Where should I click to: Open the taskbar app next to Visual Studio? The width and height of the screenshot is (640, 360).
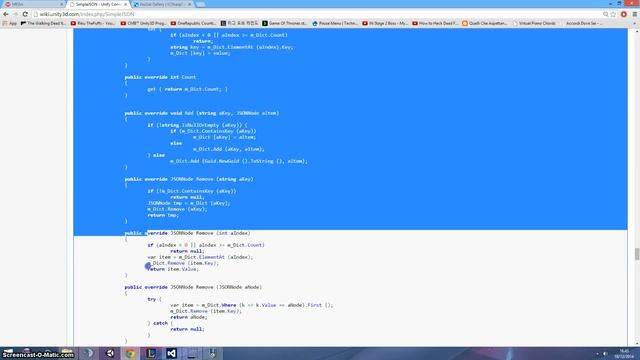192,353
